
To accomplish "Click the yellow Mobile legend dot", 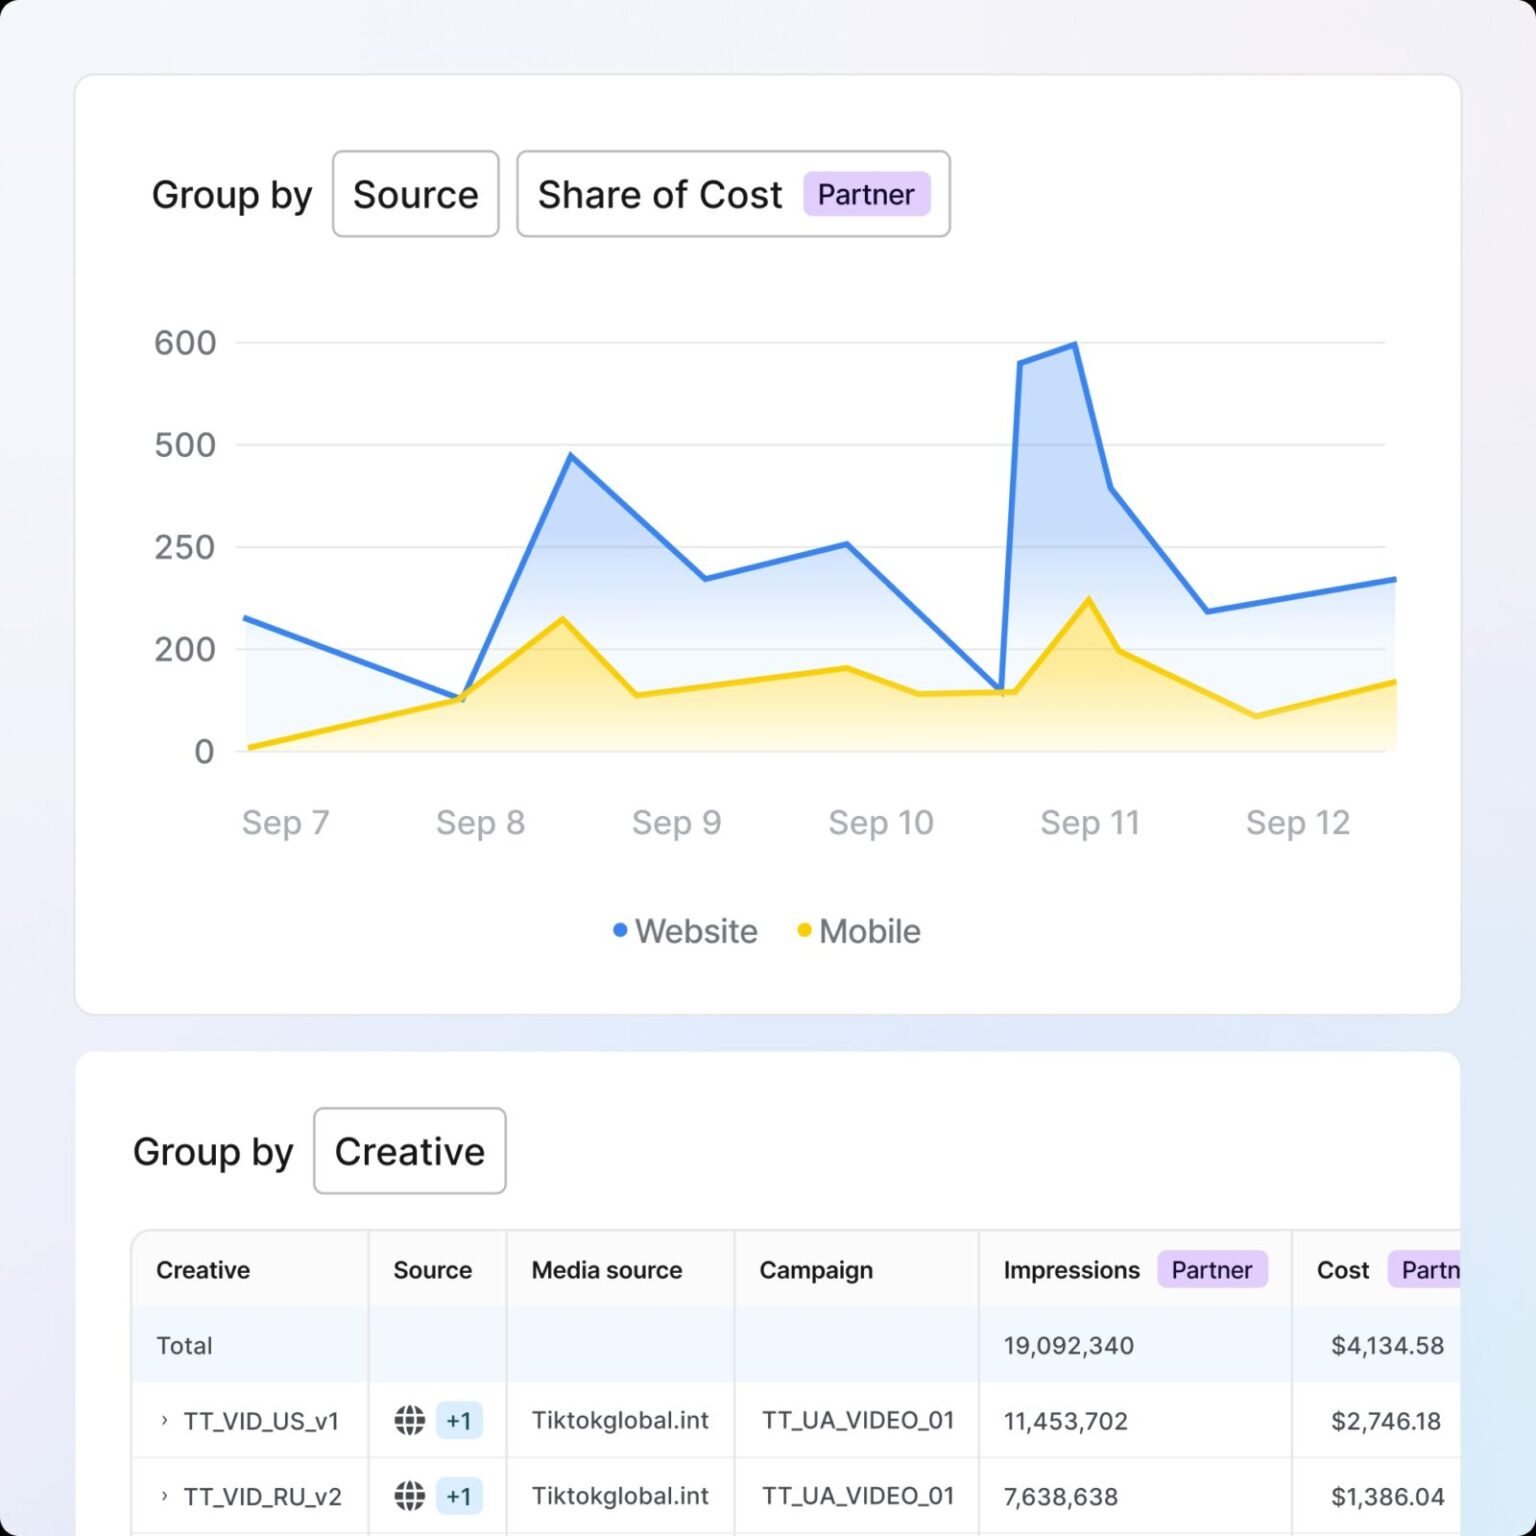I will point(804,930).
